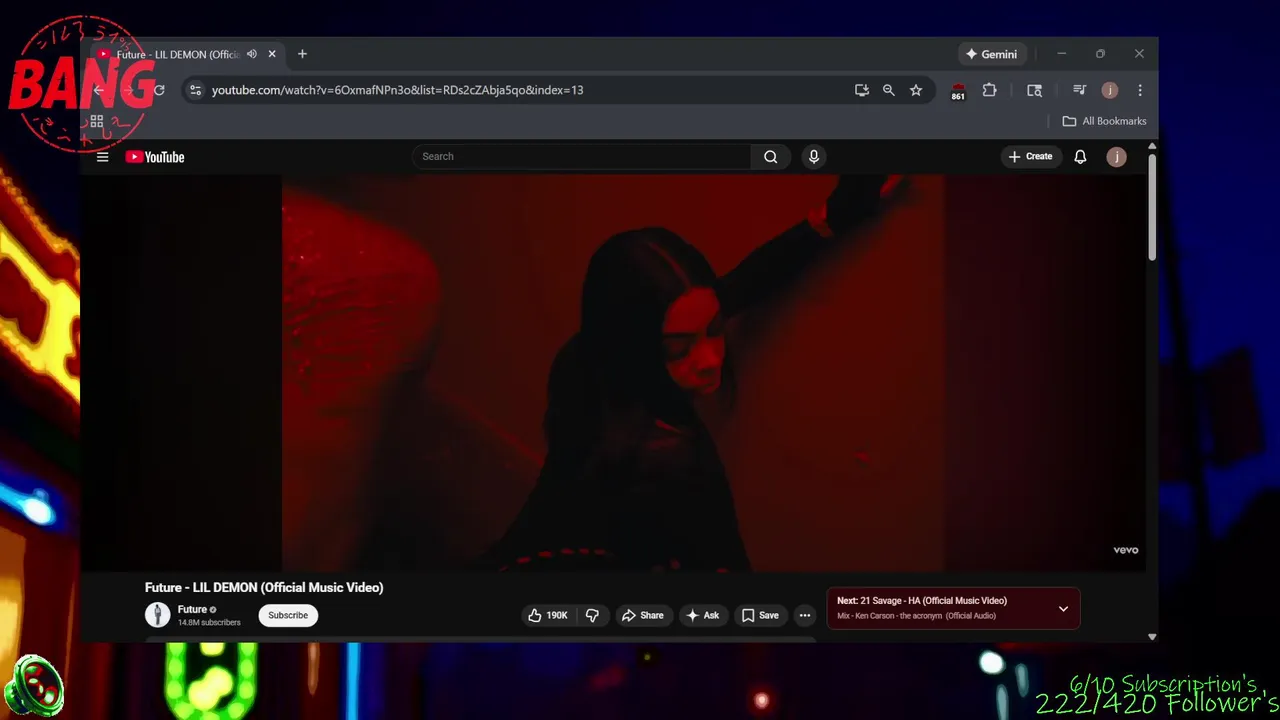
Task: Open the Ask AI button
Action: pos(702,616)
